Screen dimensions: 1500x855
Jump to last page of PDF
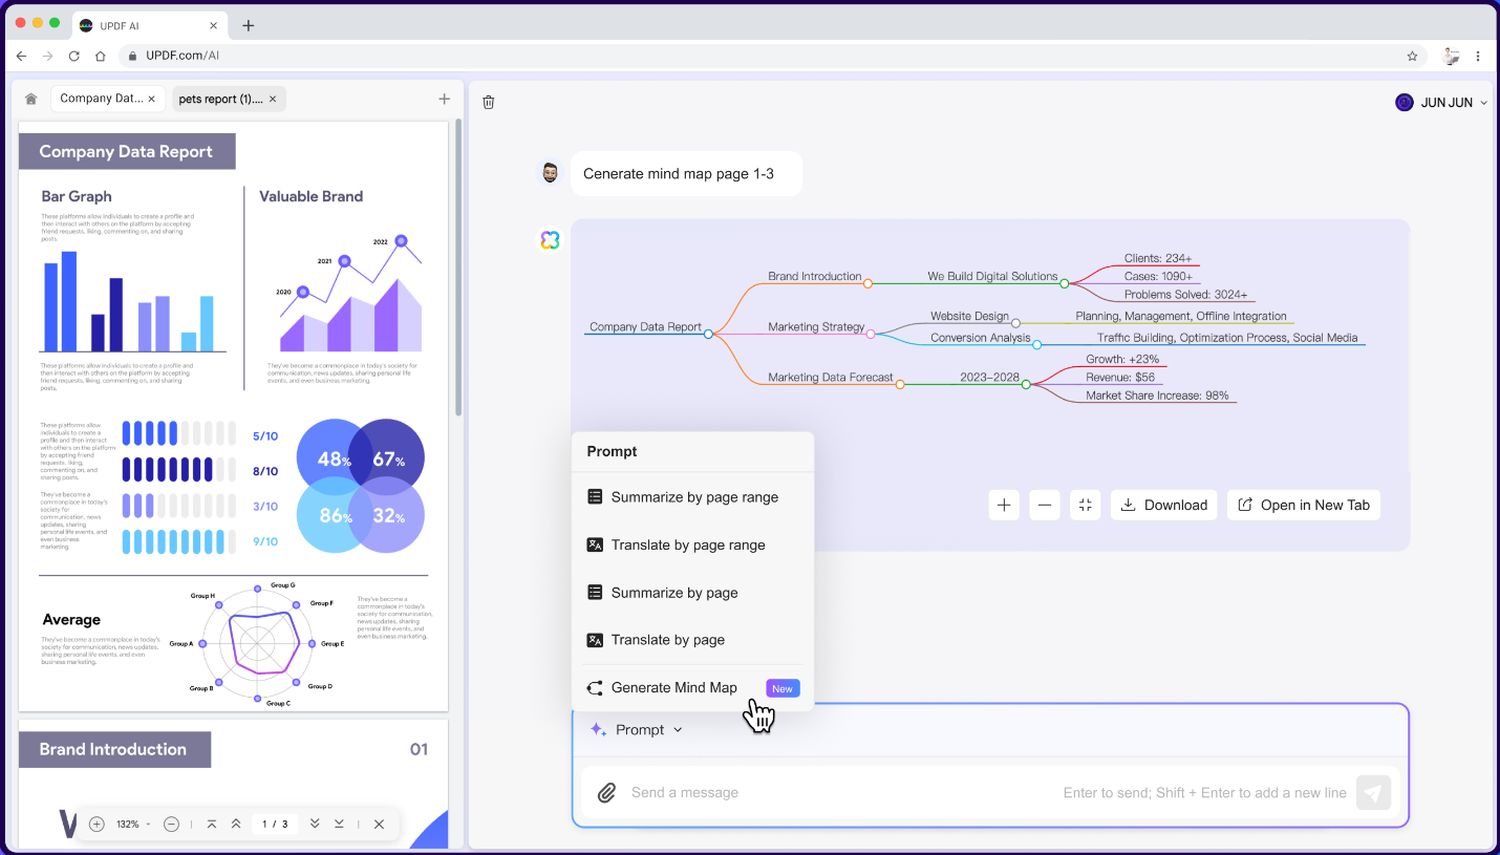pyautogui.click(x=339, y=824)
